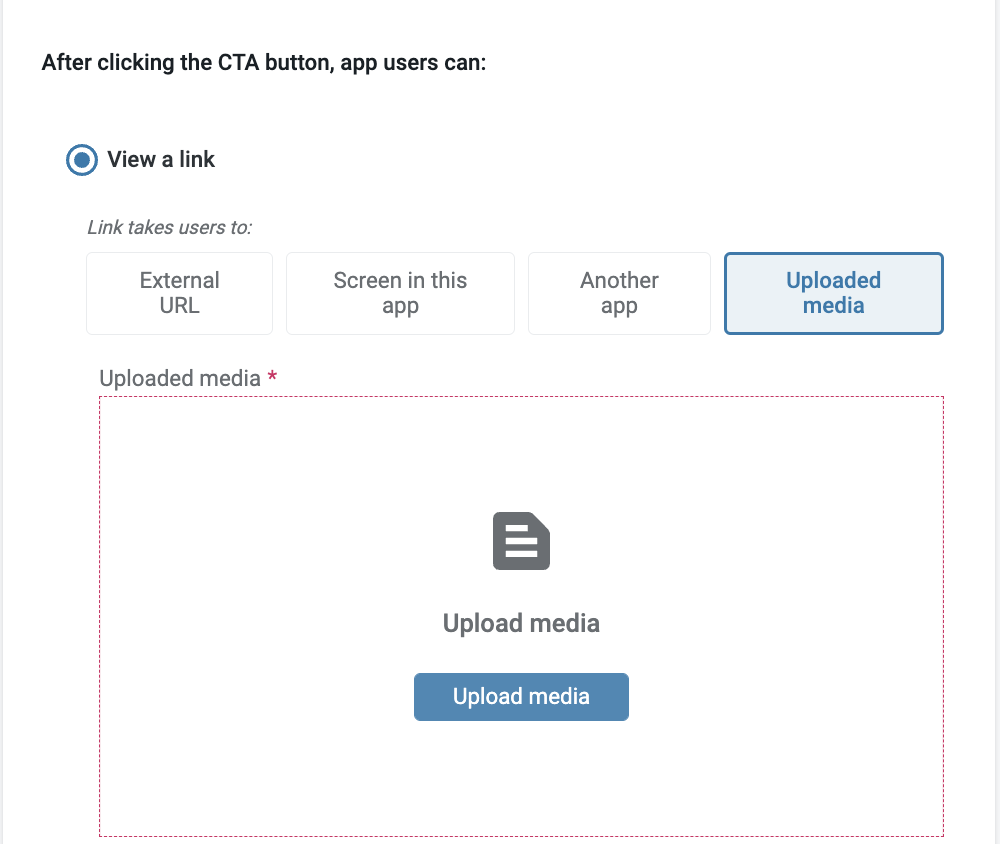Click the "Uploaded media" field label

point(180,379)
